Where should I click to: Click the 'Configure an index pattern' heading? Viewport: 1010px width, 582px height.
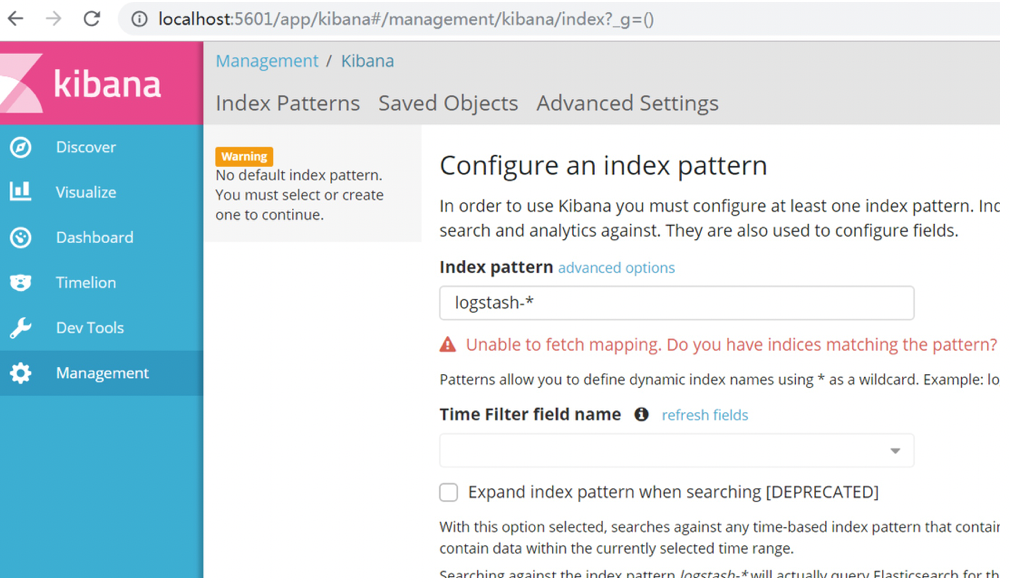pyautogui.click(x=604, y=166)
